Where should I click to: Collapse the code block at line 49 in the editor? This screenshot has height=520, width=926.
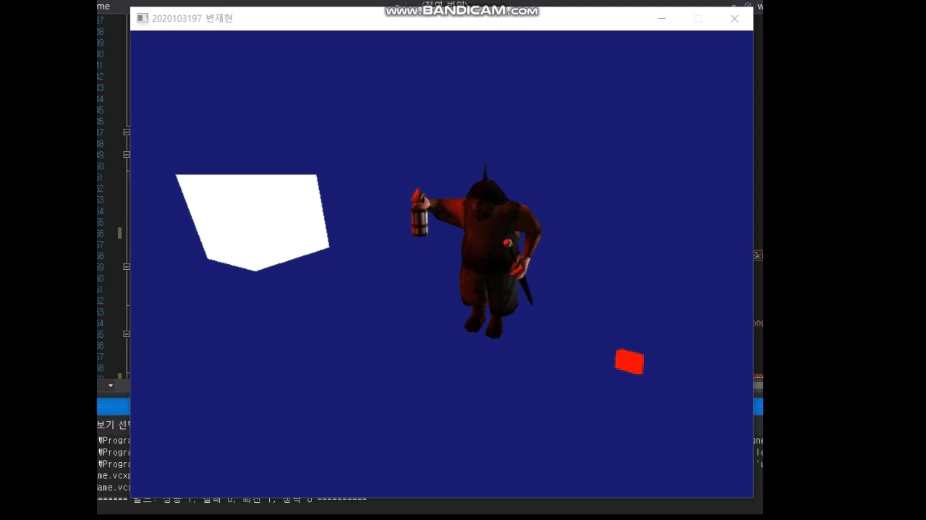[126, 155]
